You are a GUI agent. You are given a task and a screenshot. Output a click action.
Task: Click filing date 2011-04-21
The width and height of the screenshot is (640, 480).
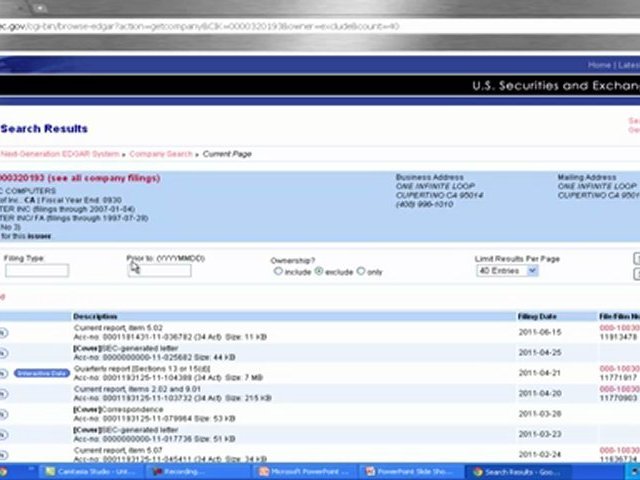coord(540,373)
